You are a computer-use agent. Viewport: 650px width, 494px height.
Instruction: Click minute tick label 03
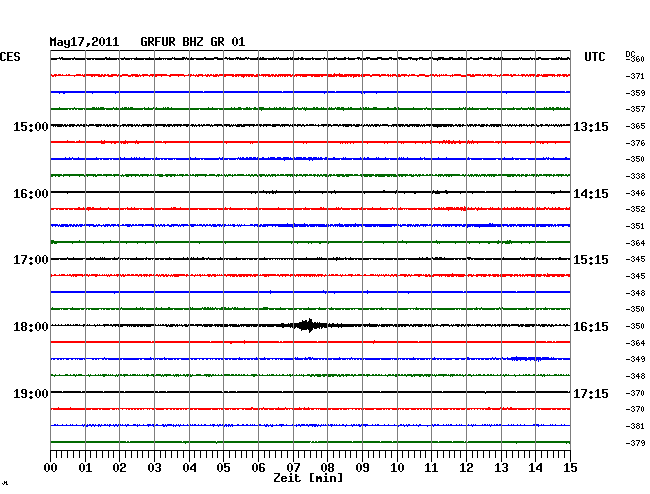tap(154, 468)
